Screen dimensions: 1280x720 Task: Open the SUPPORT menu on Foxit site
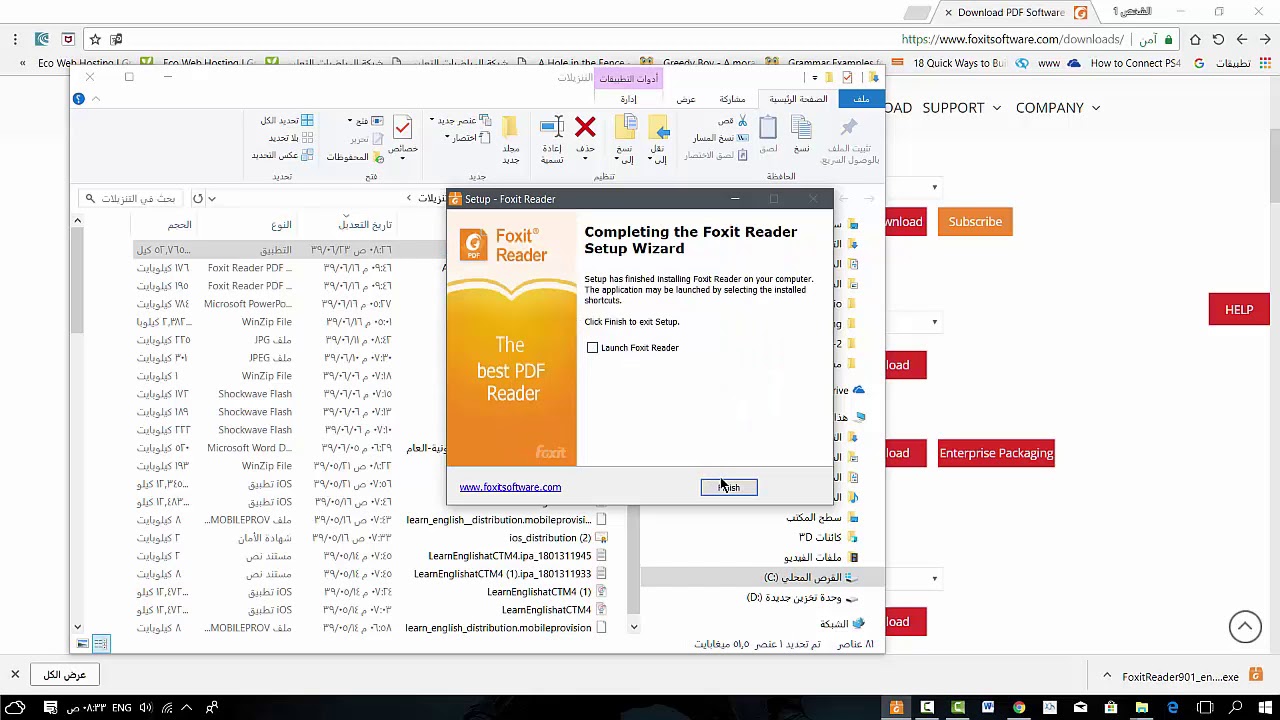click(x=961, y=108)
